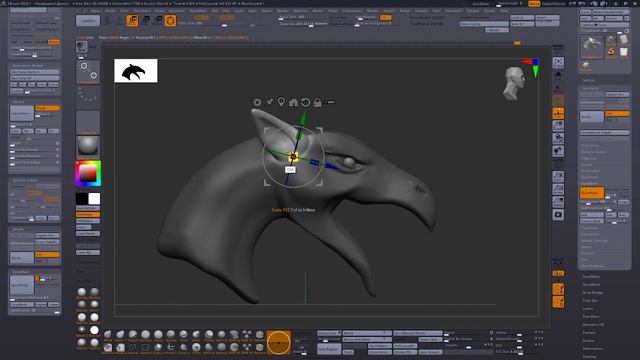Viewport: 640px width, 360px height.
Task: Open the Color menu
Action: pos(124,11)
